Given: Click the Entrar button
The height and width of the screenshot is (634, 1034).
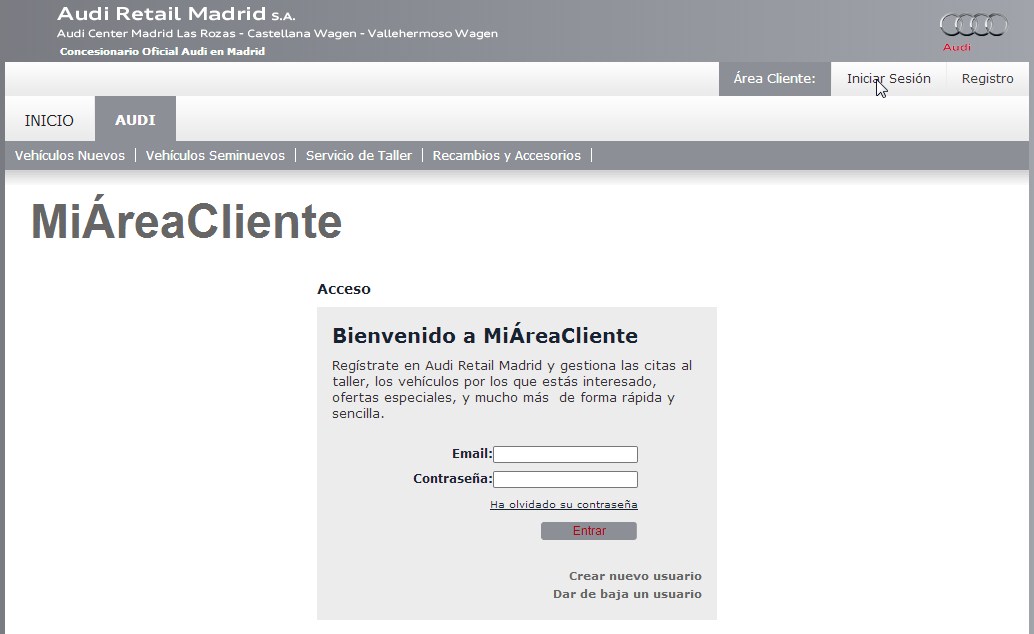Looking at the screenshot, I should click(589, 531).
